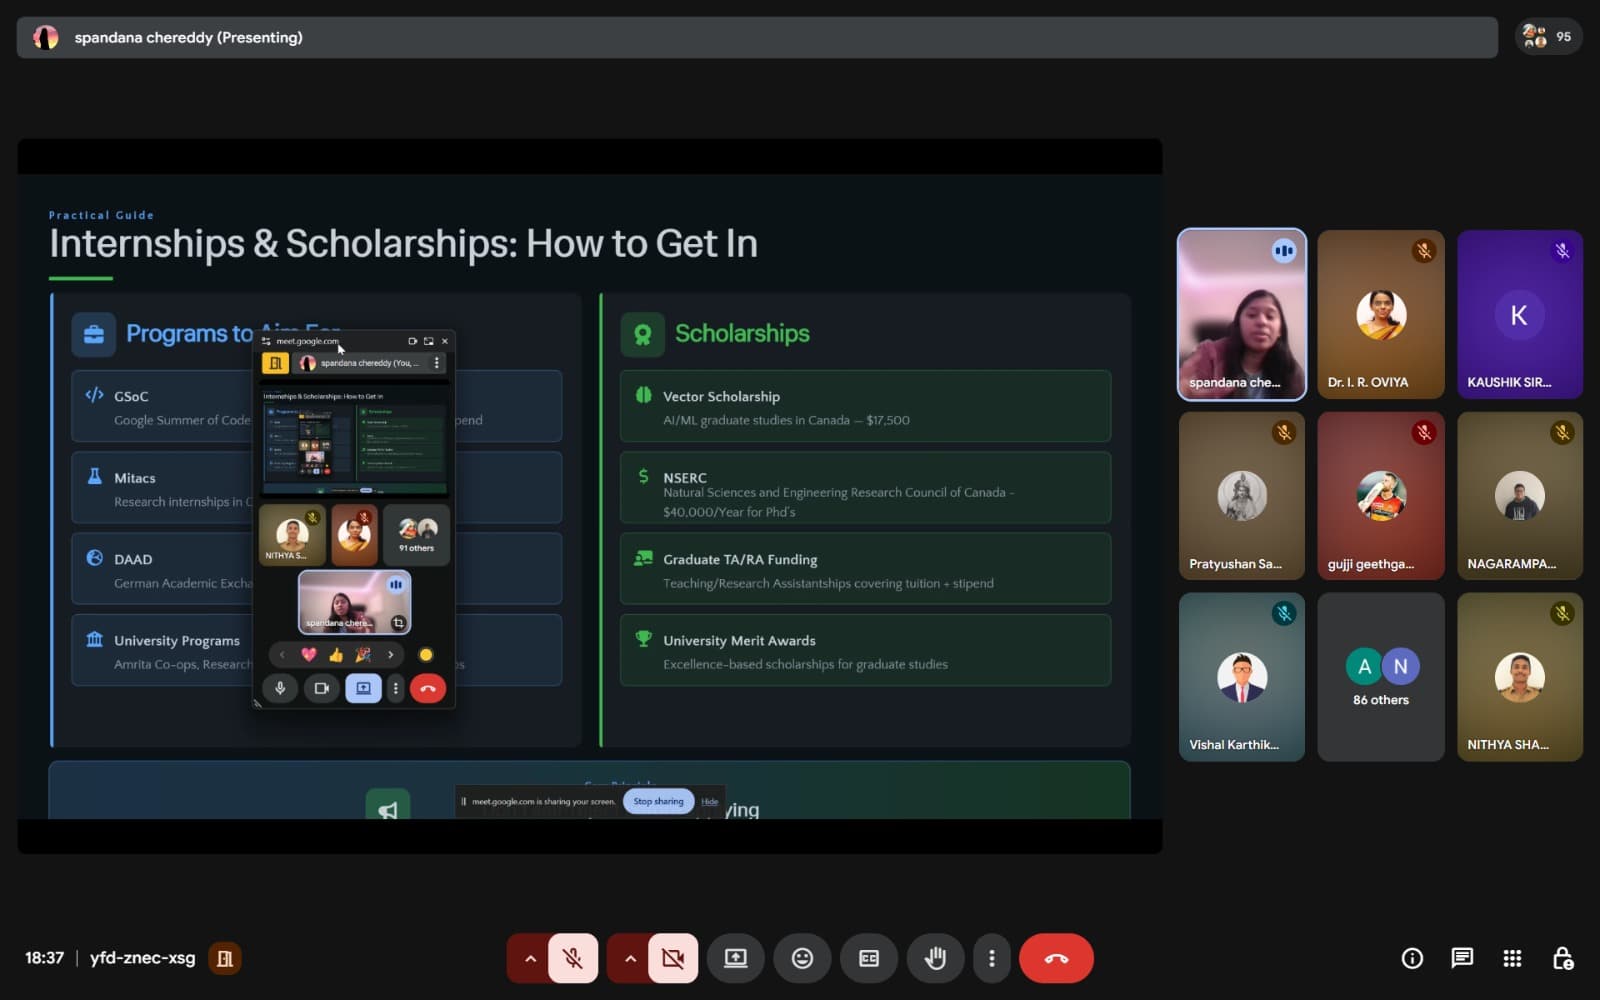The image size is (1600, 1000).
Task: Click the camera button in the mini window
Action: click(321, 688)
